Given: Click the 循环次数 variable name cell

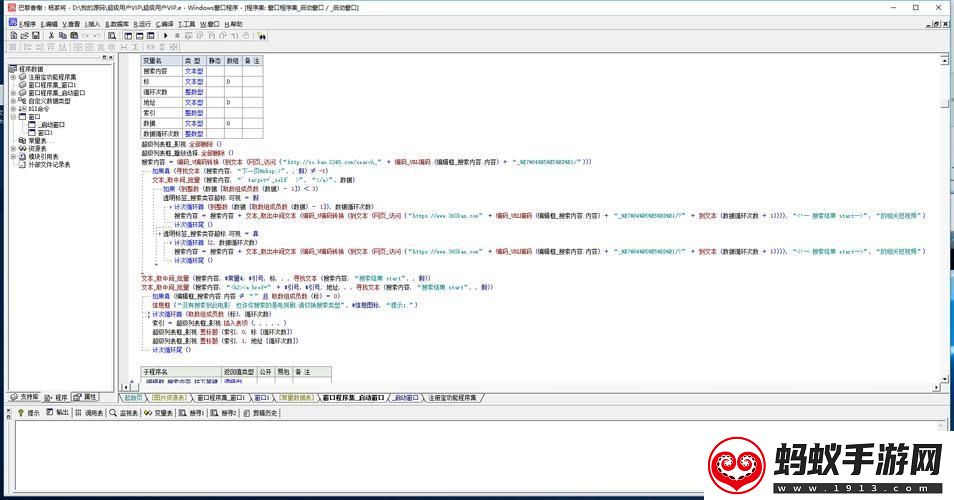Looking at the screenshot, I should pos(162,92).
